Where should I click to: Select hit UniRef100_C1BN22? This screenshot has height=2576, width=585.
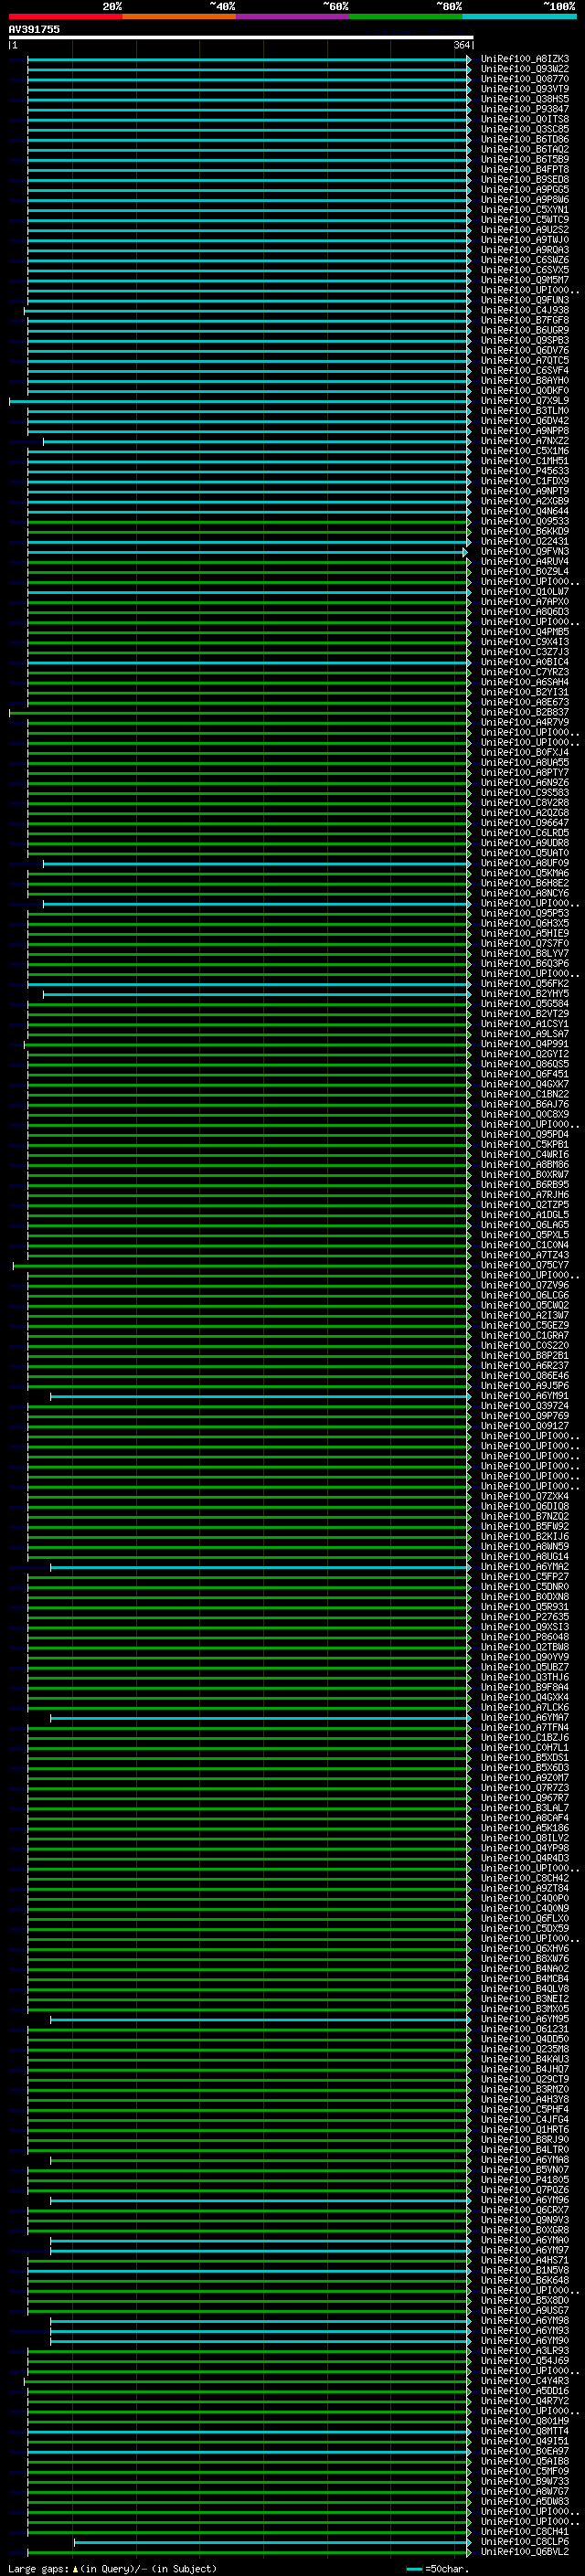click(525, 1095)
